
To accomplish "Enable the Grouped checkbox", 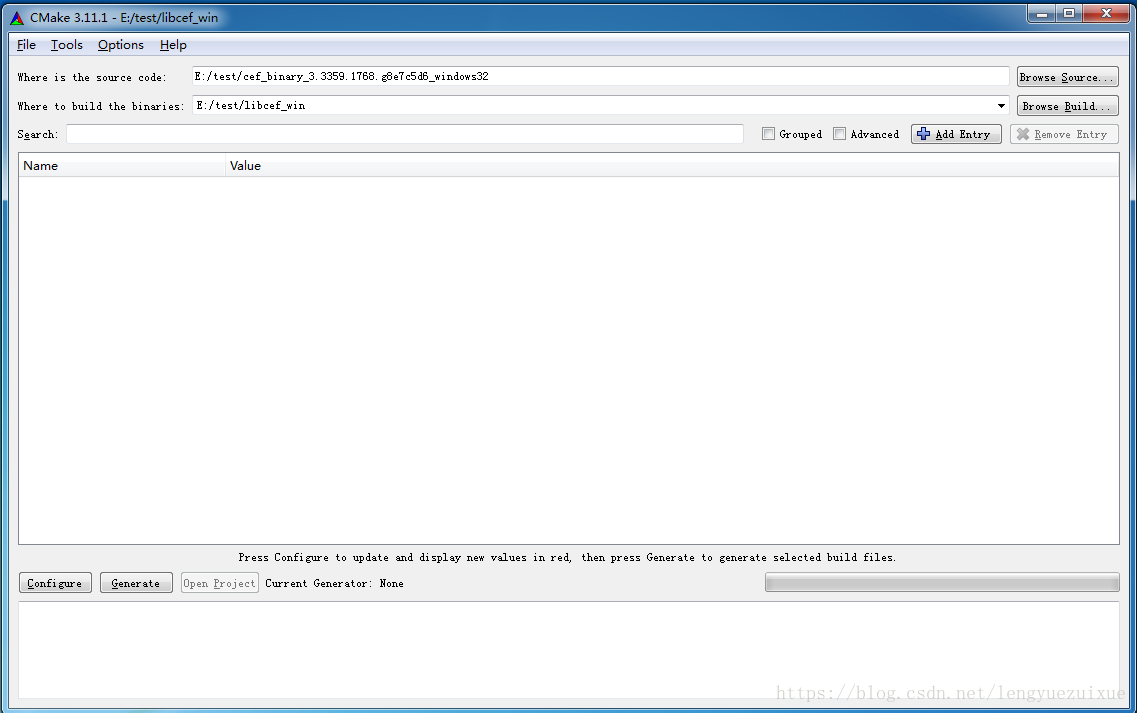I will click(769, 133).
